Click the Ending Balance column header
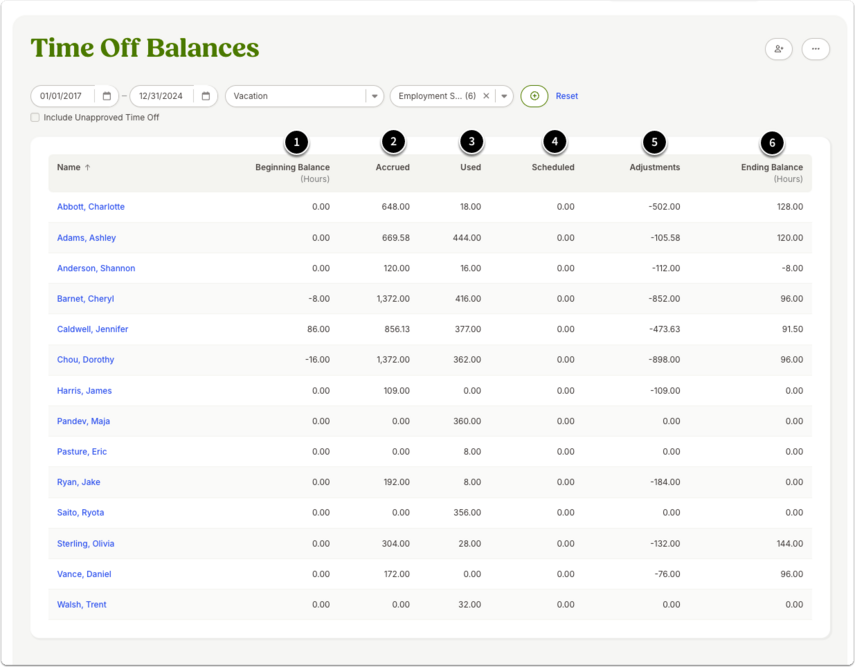 (772, 167)
